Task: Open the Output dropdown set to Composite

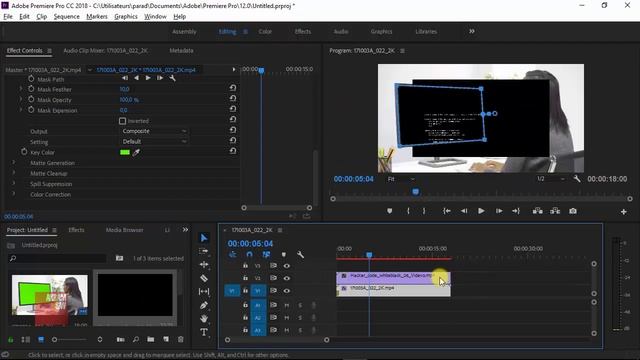Action: [154, 131]
